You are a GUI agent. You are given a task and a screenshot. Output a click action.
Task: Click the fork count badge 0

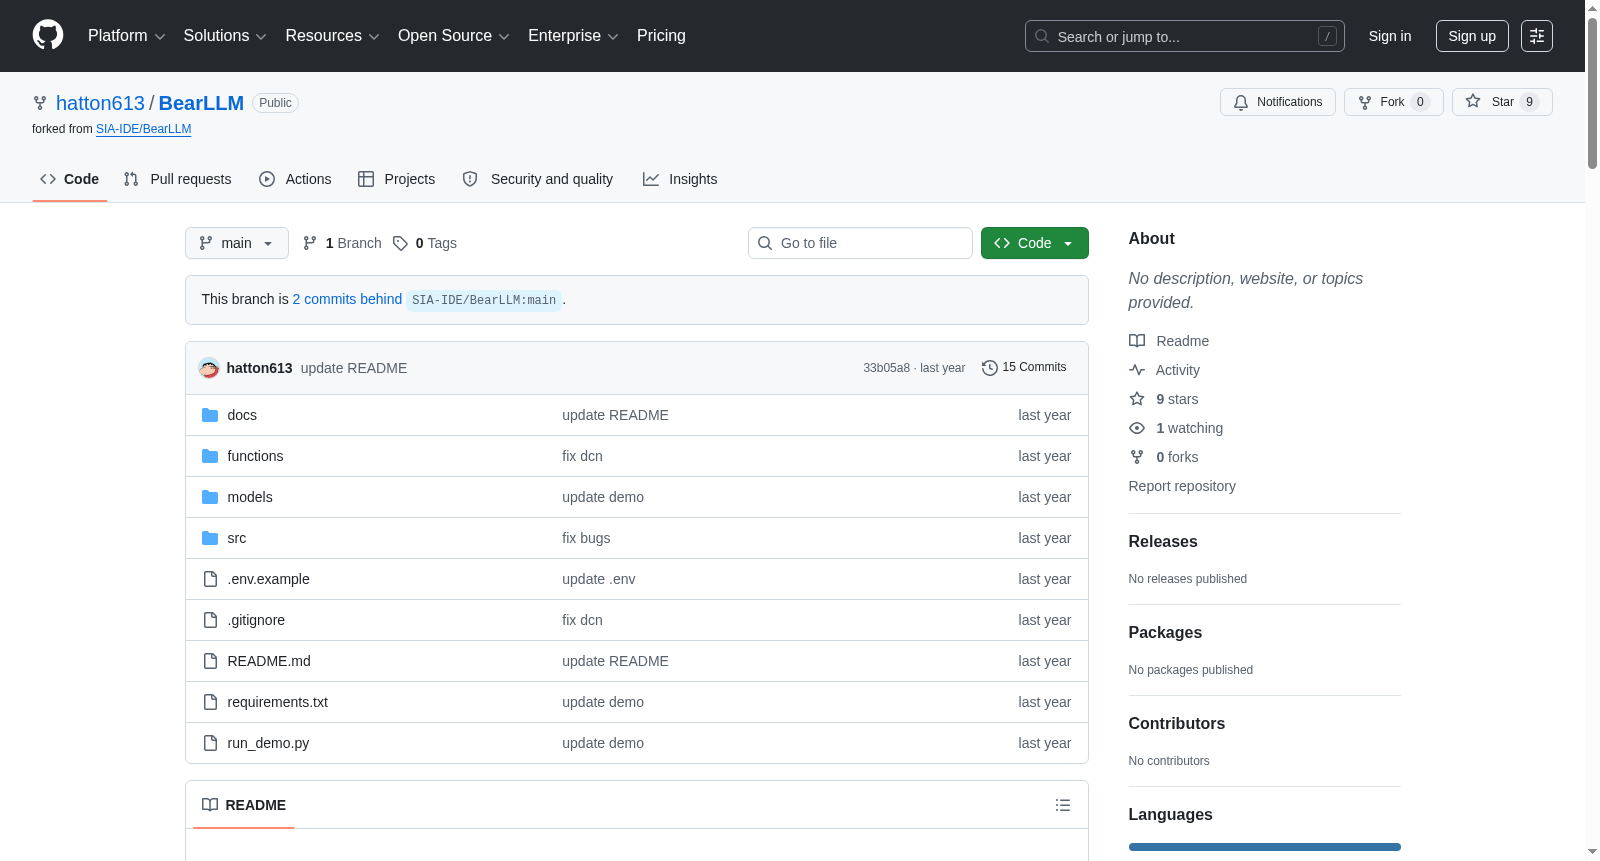1420,102
